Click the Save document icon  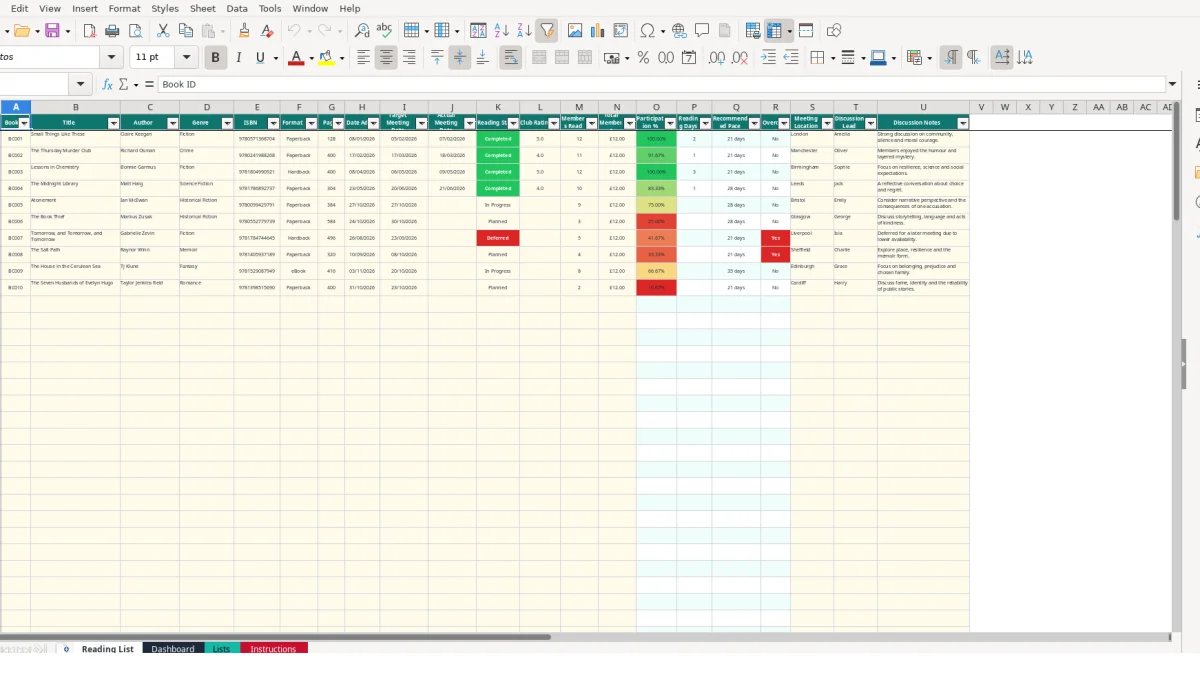tap(52, 31)
